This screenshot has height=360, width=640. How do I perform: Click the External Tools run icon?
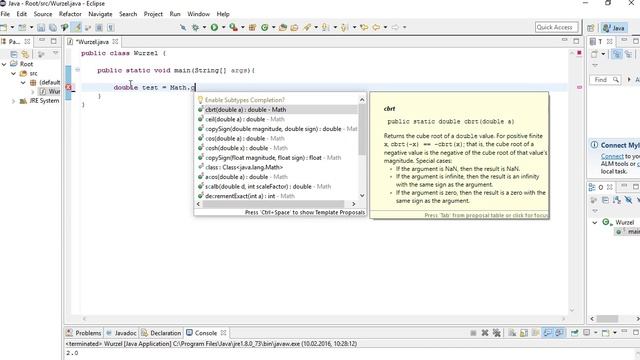(233, 27)
